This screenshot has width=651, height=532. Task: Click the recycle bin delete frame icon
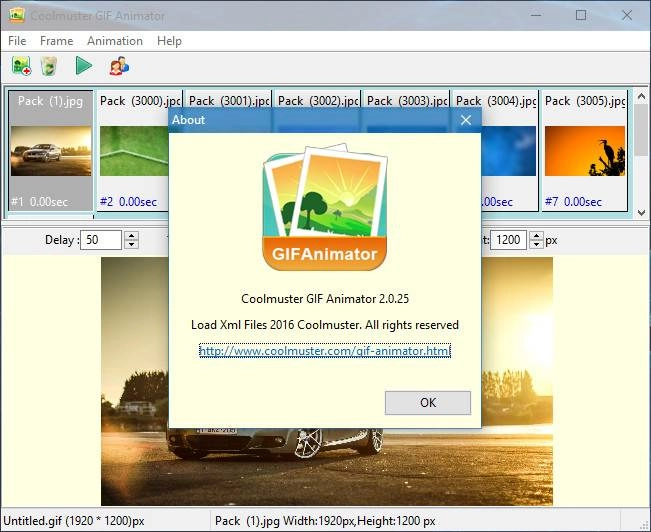49,66
